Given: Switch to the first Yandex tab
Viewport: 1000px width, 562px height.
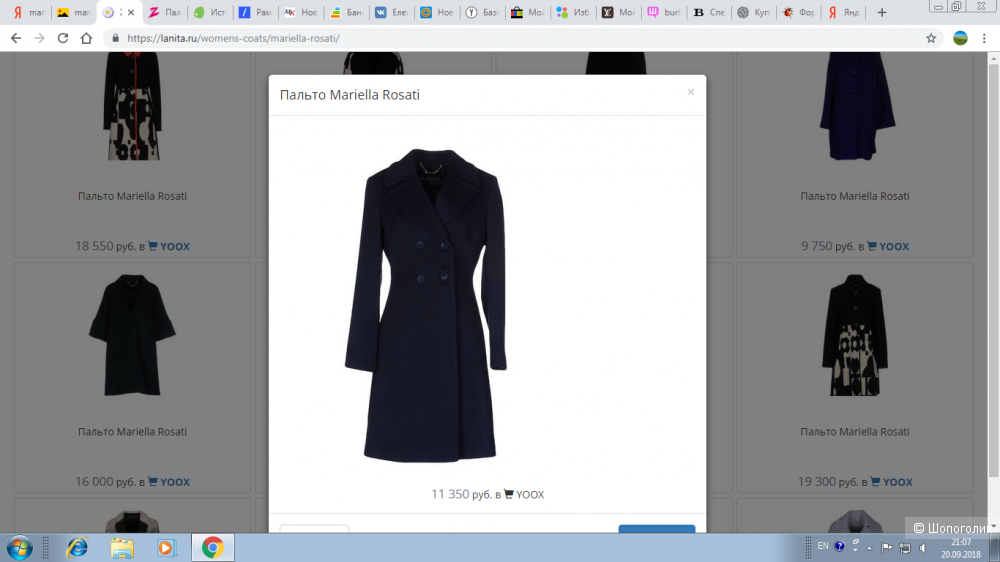Looking at the screenshot, I should 28,12.
